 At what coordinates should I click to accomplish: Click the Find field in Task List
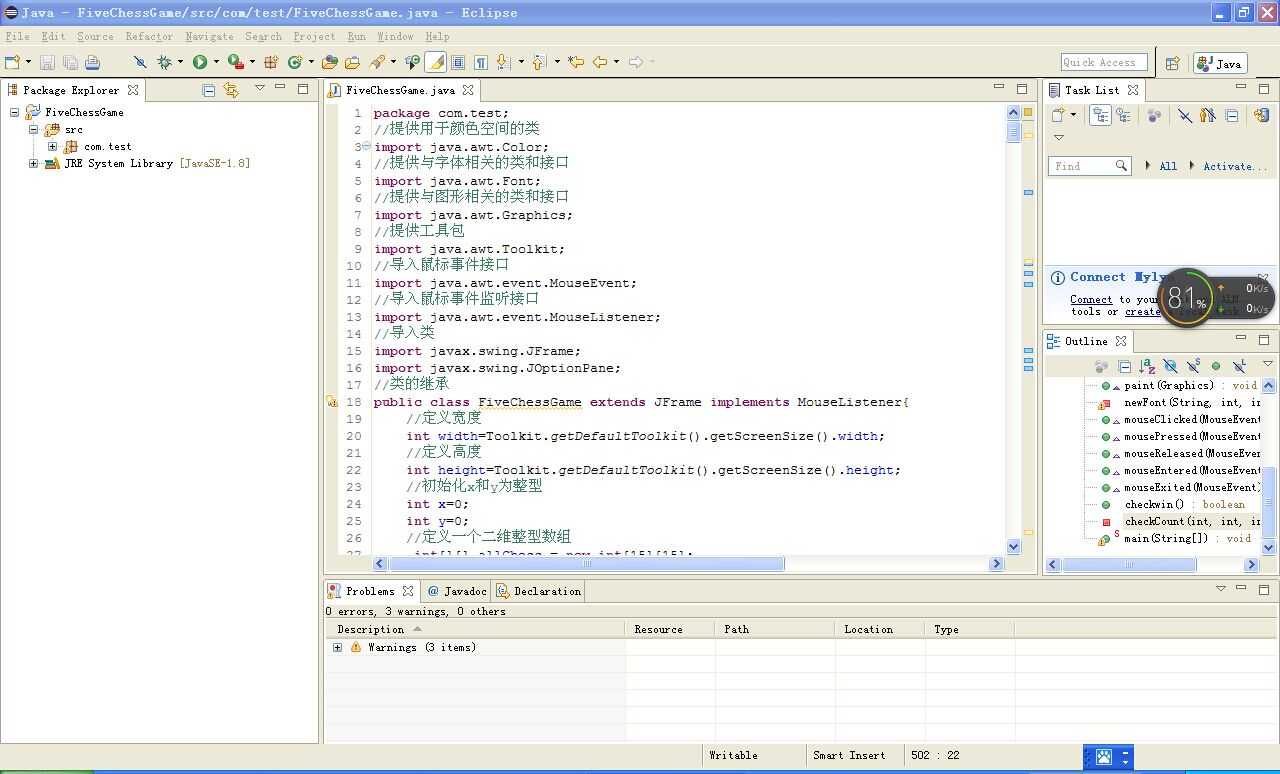(1088, 166)
